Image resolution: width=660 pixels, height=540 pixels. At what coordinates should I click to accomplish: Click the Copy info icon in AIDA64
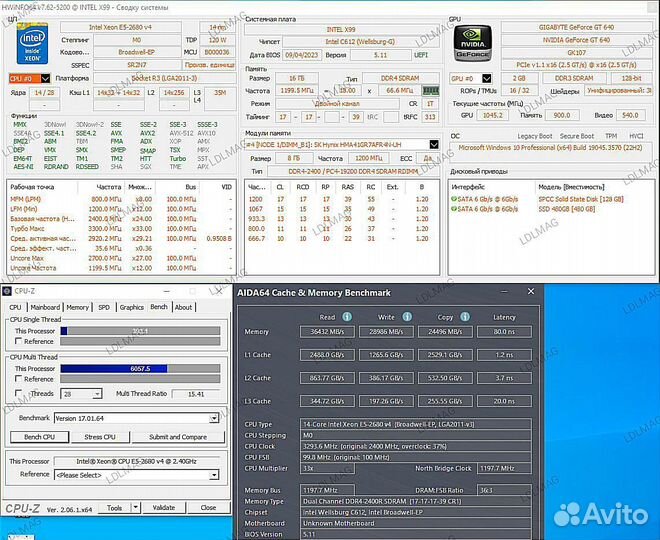[x=465, y=317]
